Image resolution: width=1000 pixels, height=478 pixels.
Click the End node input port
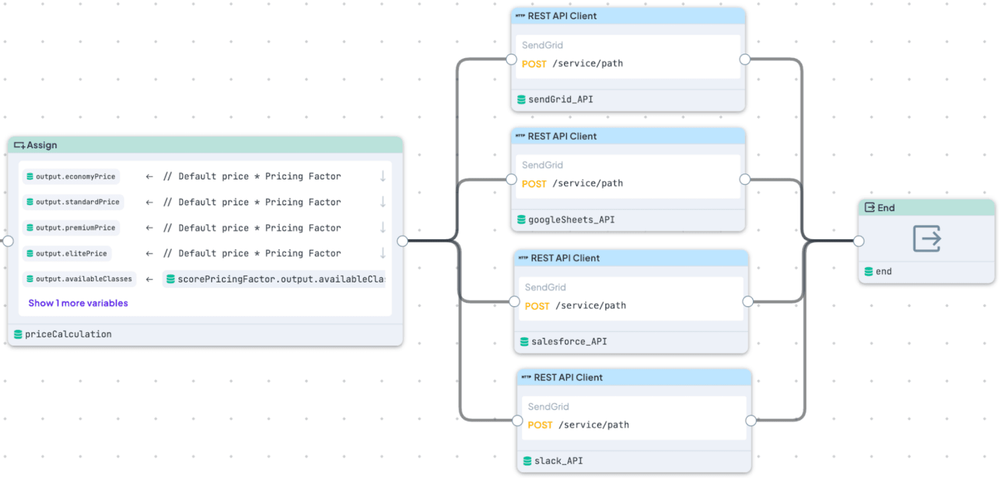[858, 241]
